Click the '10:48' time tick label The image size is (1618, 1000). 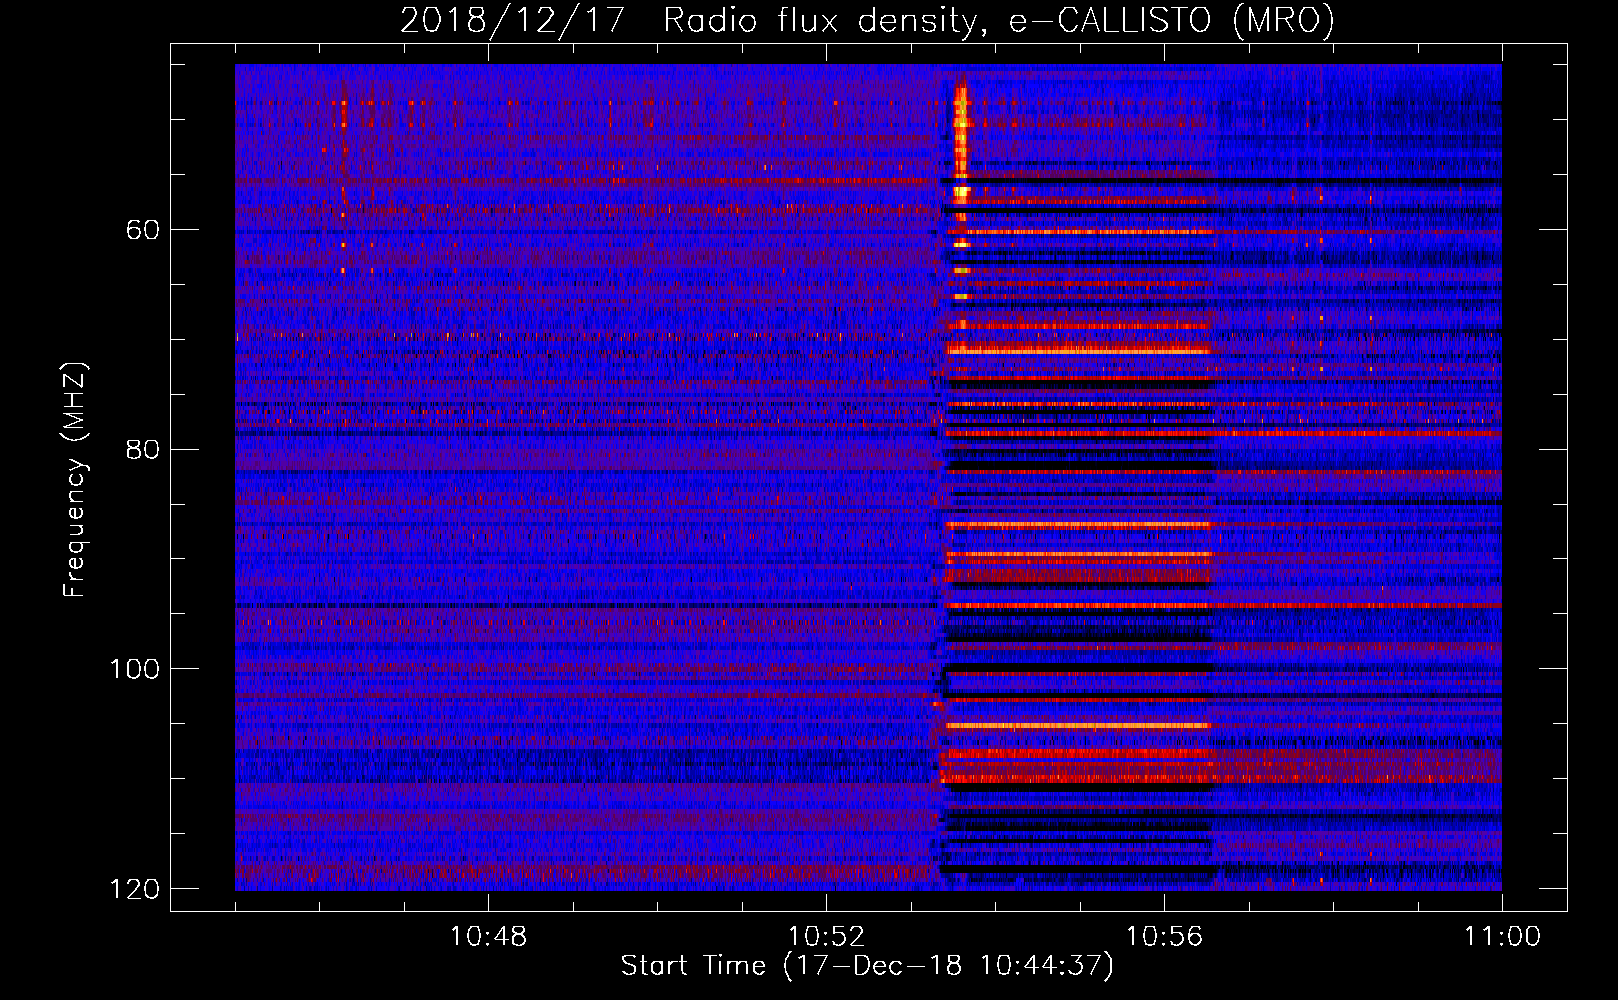click(488, 936)
